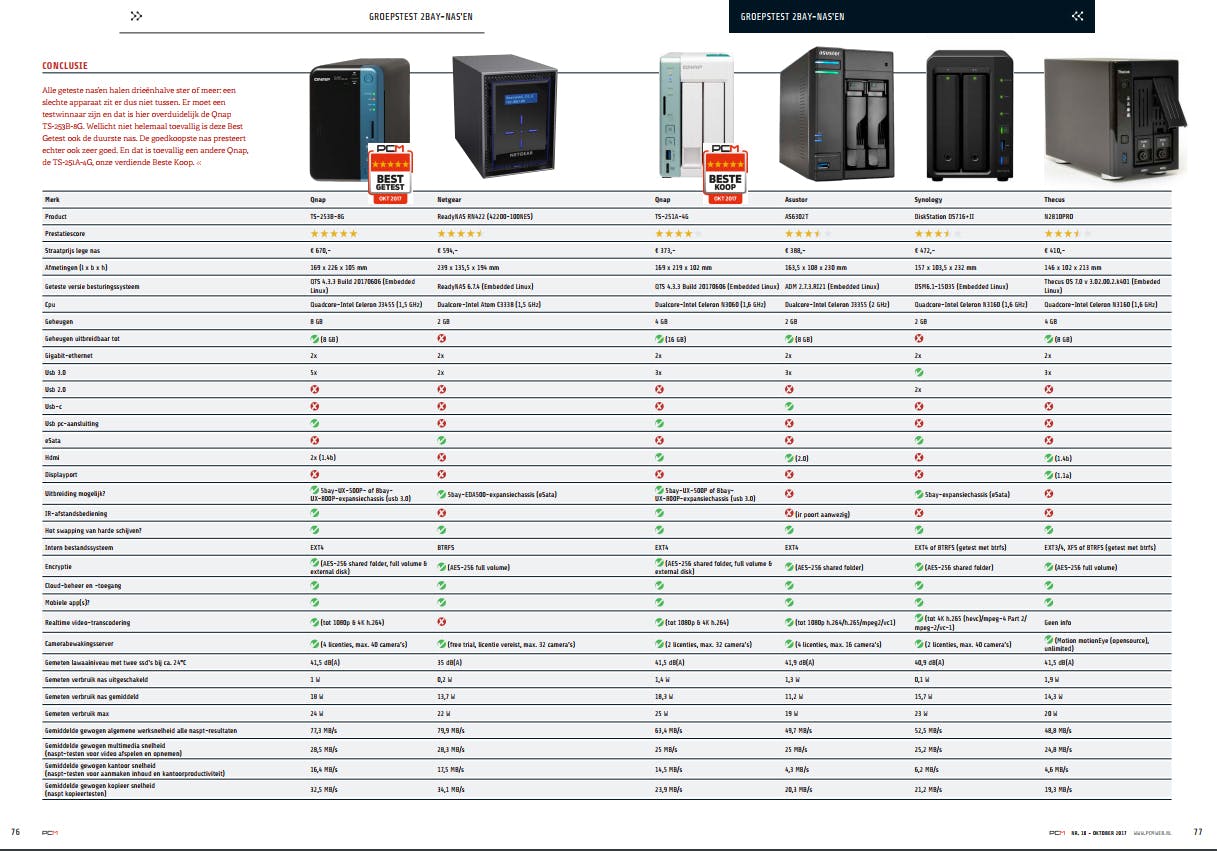Click the star rating for Synology DiskStation
Viewport: 1217px width, 851px height.
point(937,233)
